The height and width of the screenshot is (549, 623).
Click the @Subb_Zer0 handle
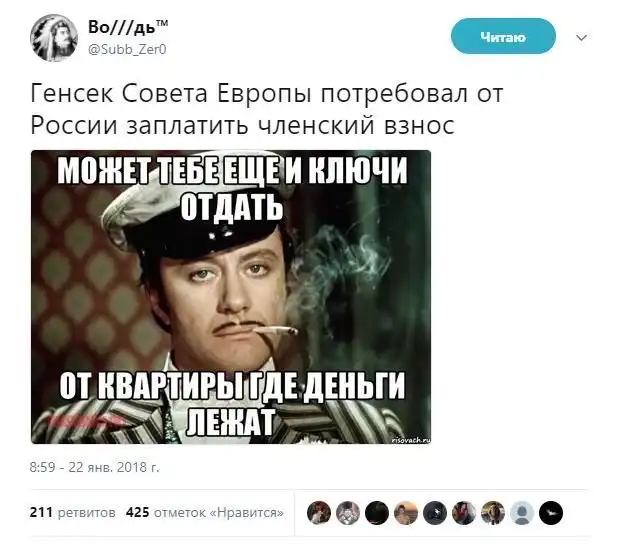(x=127, y=50)
